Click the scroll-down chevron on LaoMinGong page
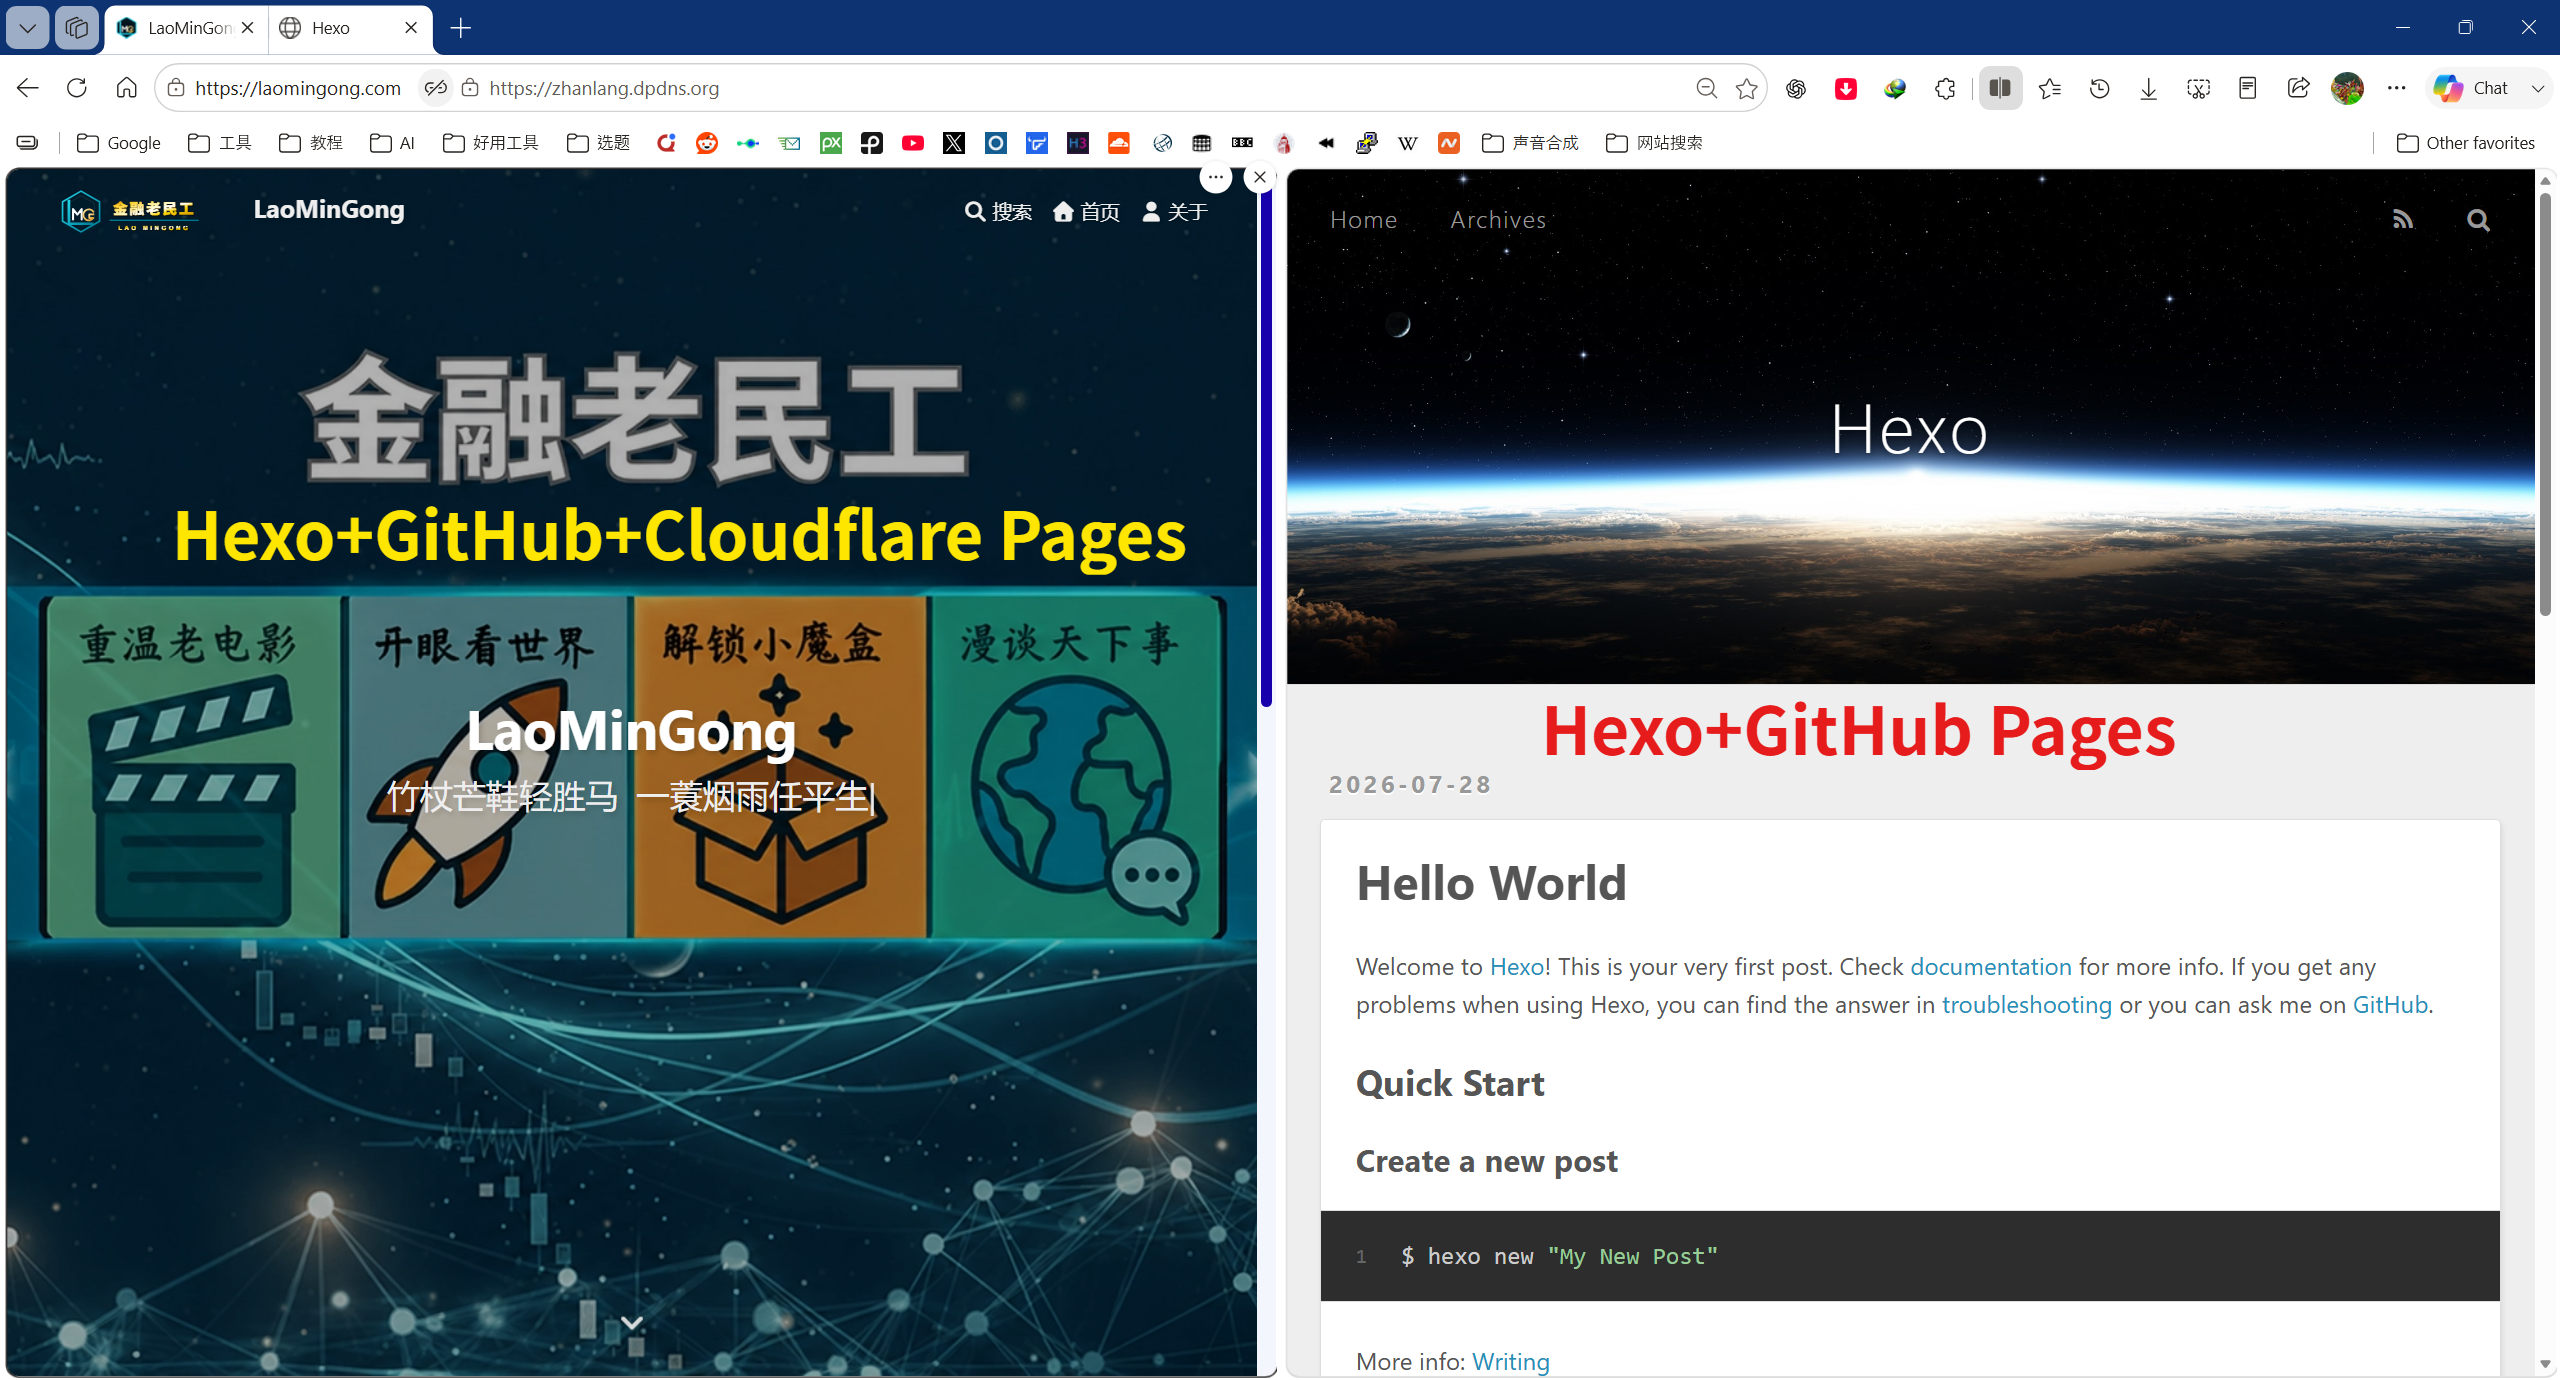Screen dimensions: 2560x1380 632,1322
